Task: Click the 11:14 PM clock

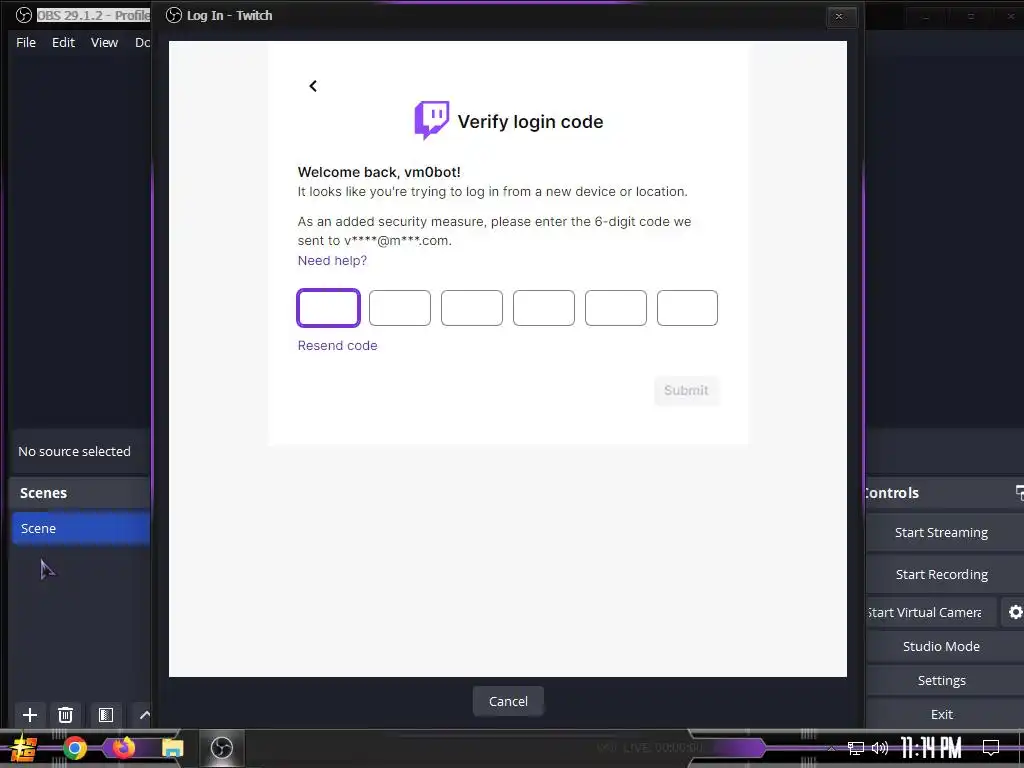Action: 931,748
